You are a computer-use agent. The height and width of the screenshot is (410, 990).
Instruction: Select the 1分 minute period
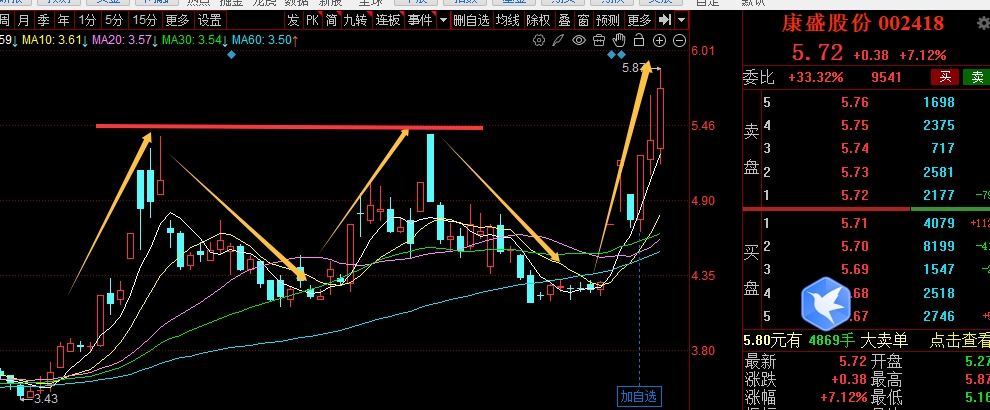click(88, 20)
